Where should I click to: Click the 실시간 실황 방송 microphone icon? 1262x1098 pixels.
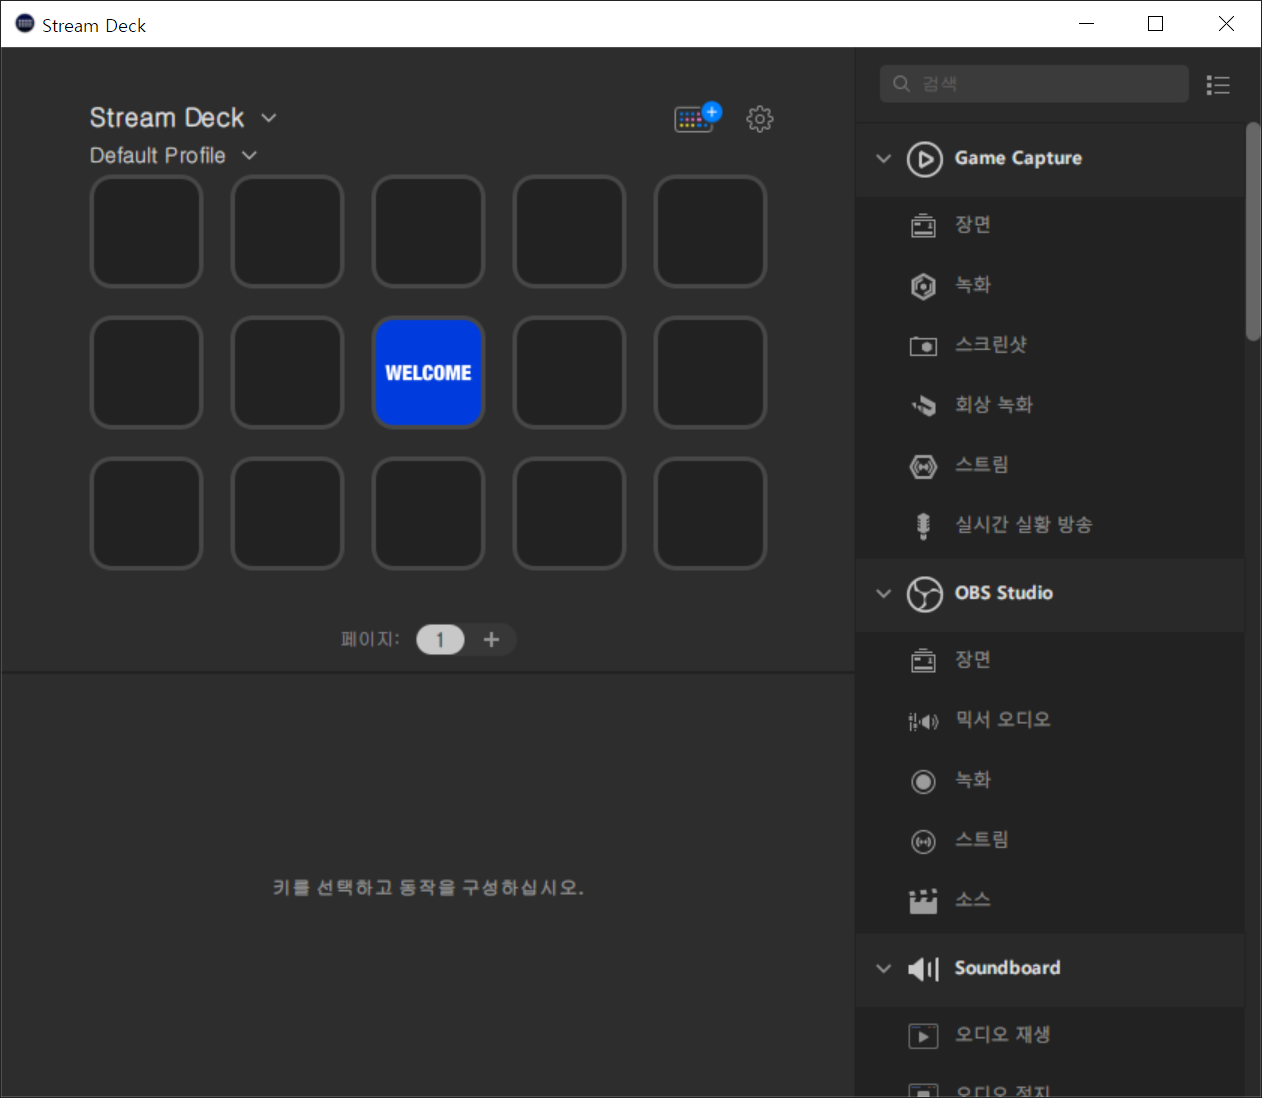point(923,525)
